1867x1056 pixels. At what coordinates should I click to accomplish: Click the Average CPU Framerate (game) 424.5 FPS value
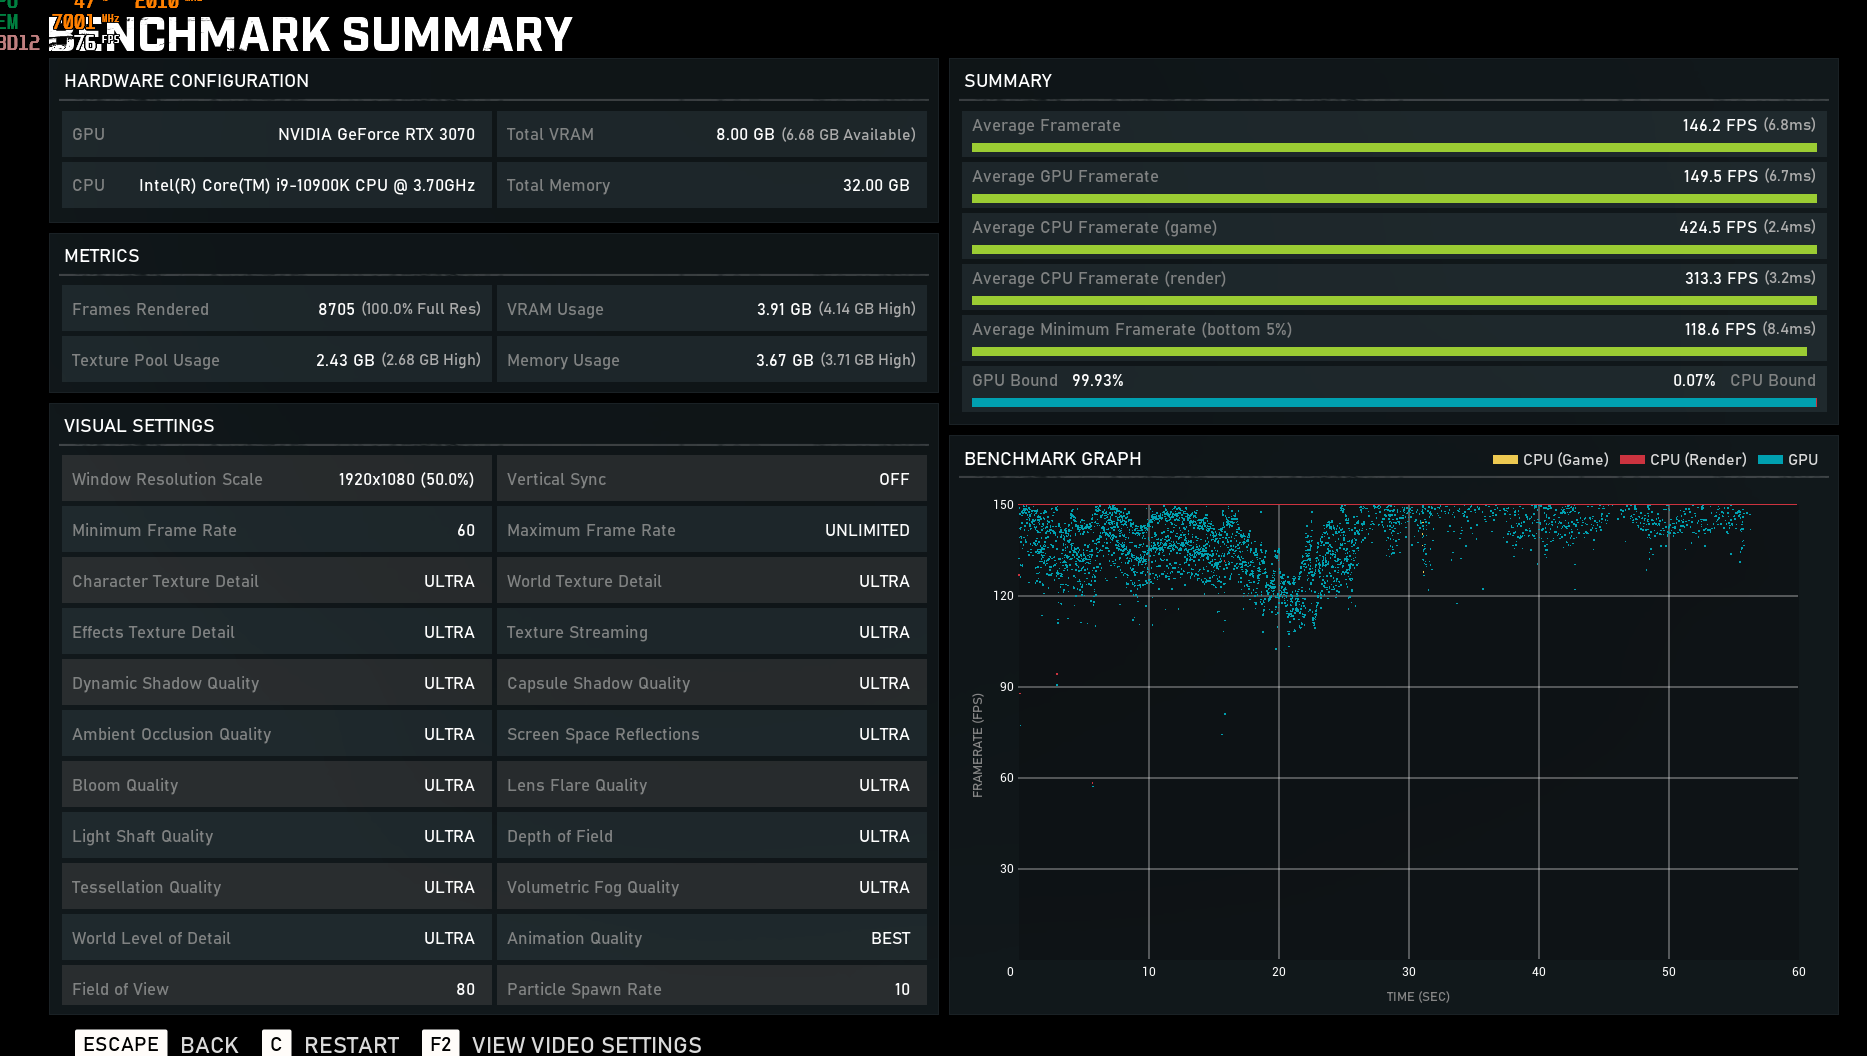[1718, 227]
